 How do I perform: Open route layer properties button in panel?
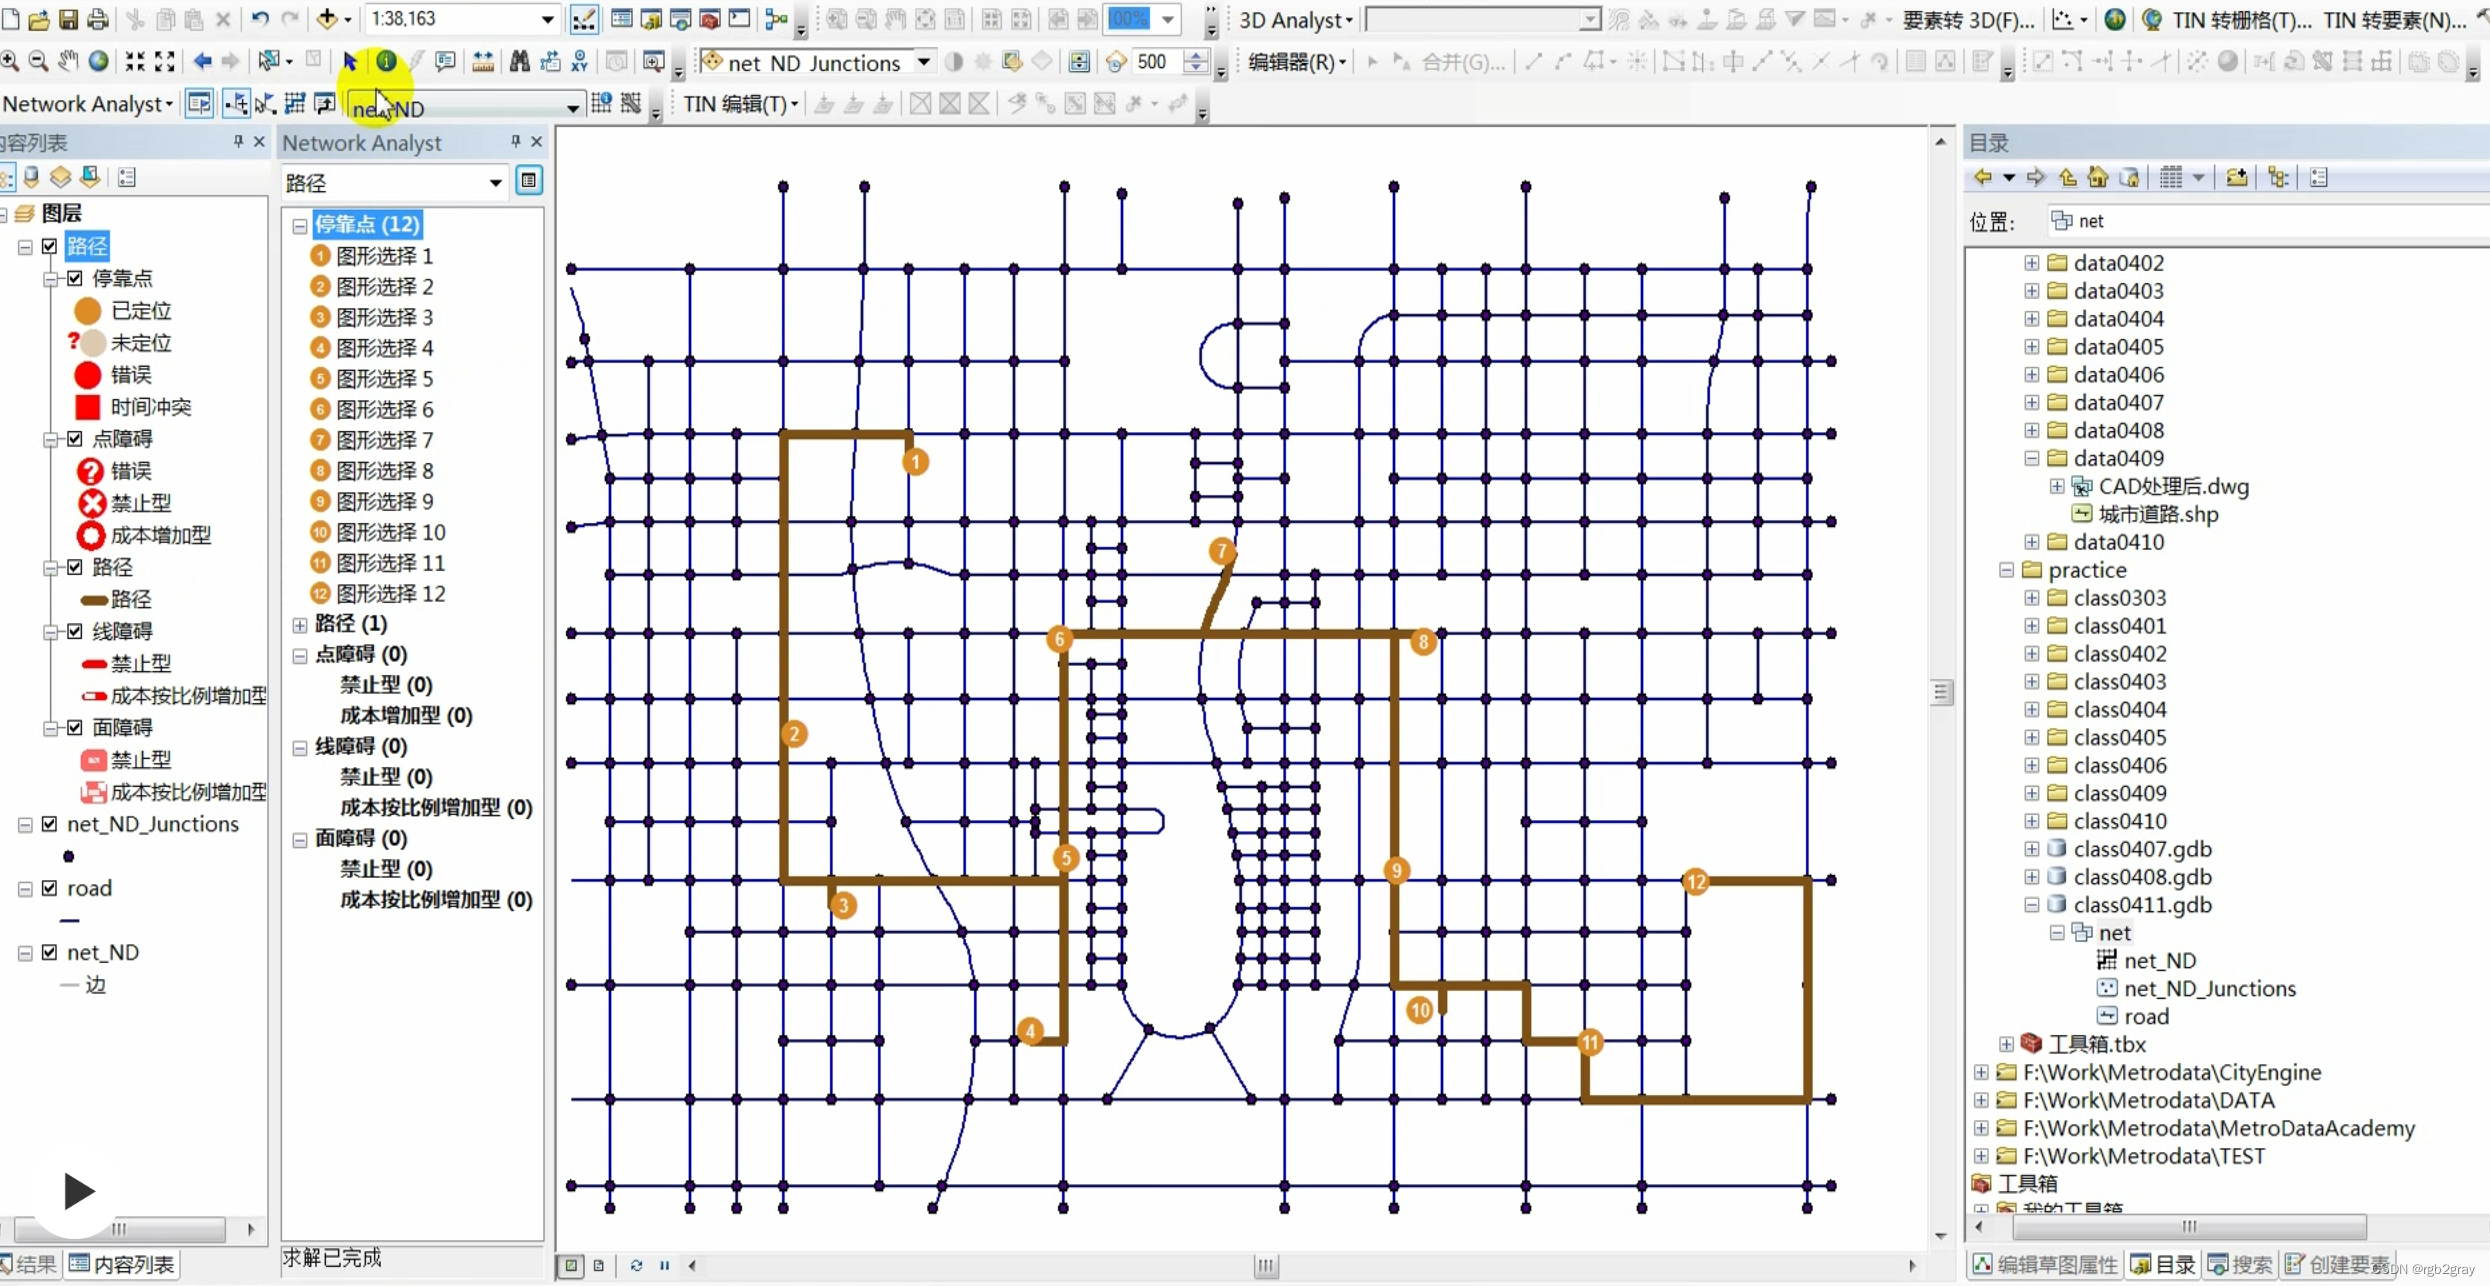pos(529,181)
